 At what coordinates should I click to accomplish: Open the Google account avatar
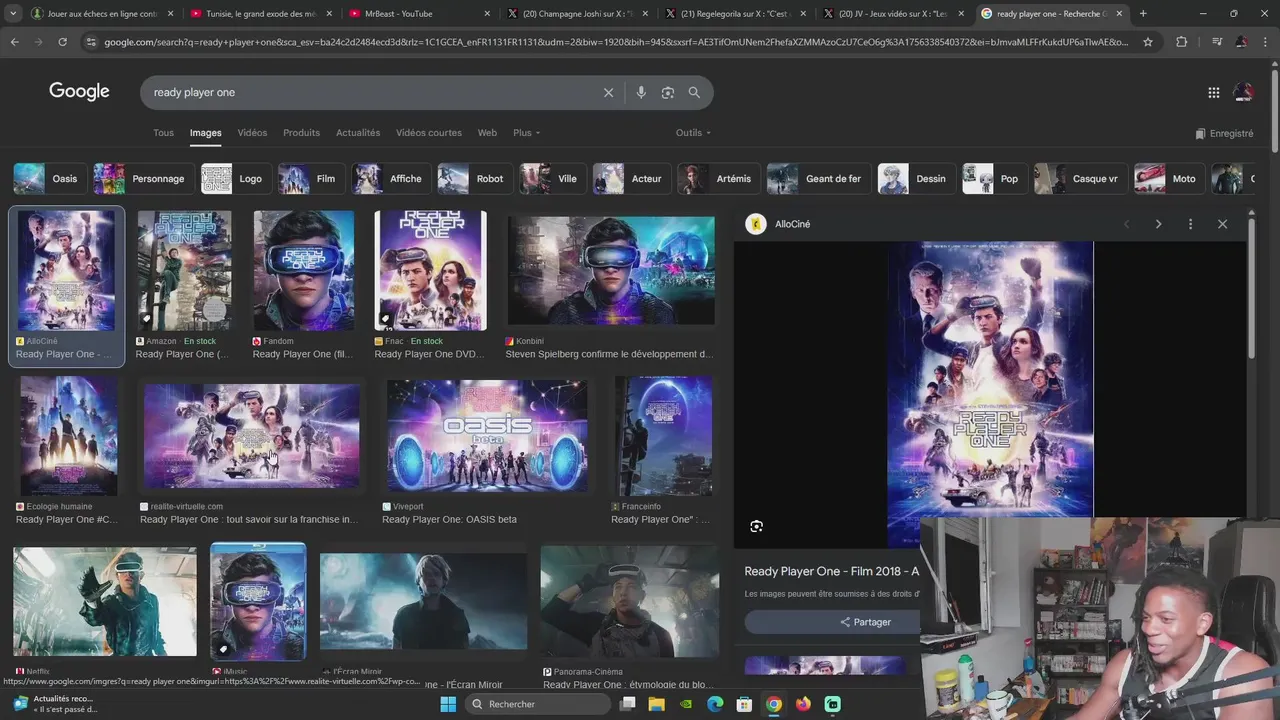pos(1244,92)
